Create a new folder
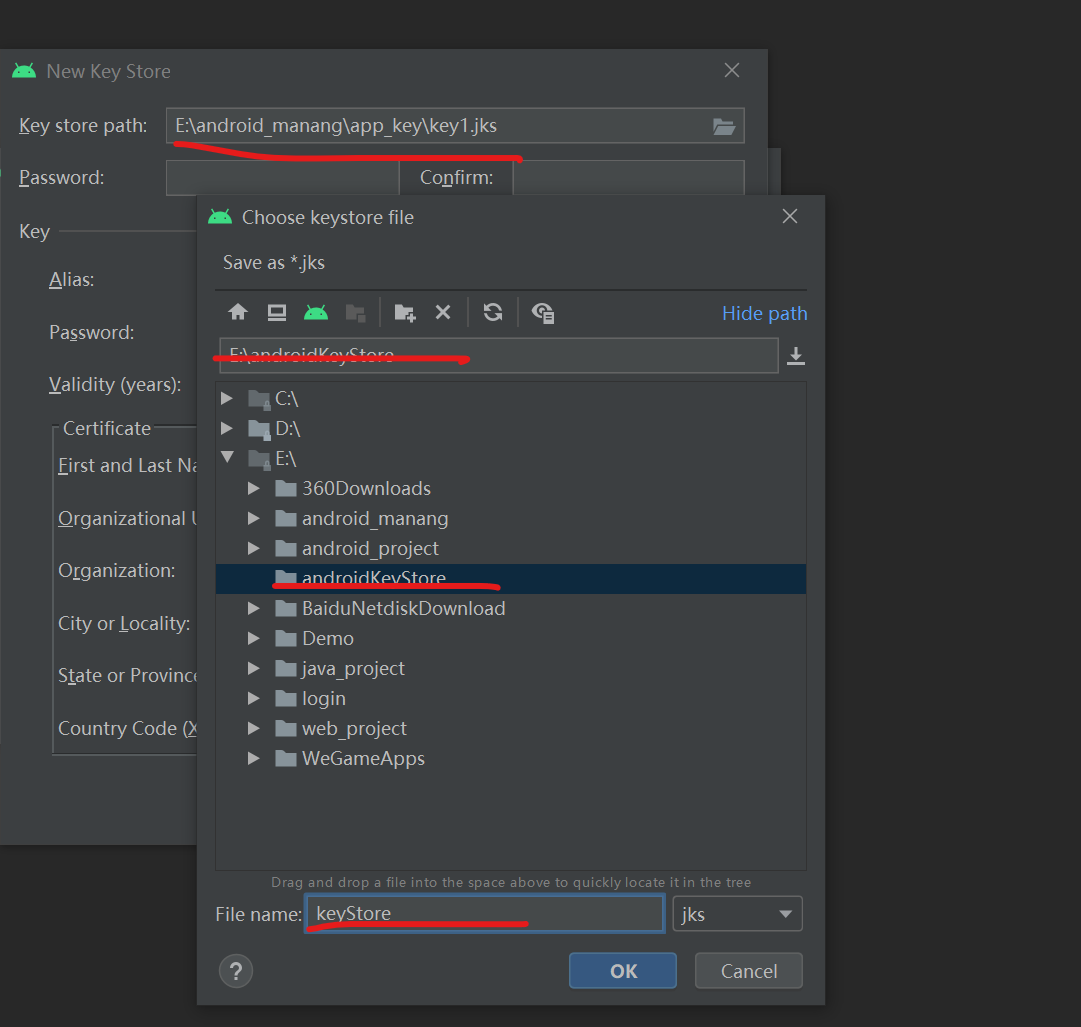The width and height of the screenshot is (1081, 1027). click(x=404, y=312)
